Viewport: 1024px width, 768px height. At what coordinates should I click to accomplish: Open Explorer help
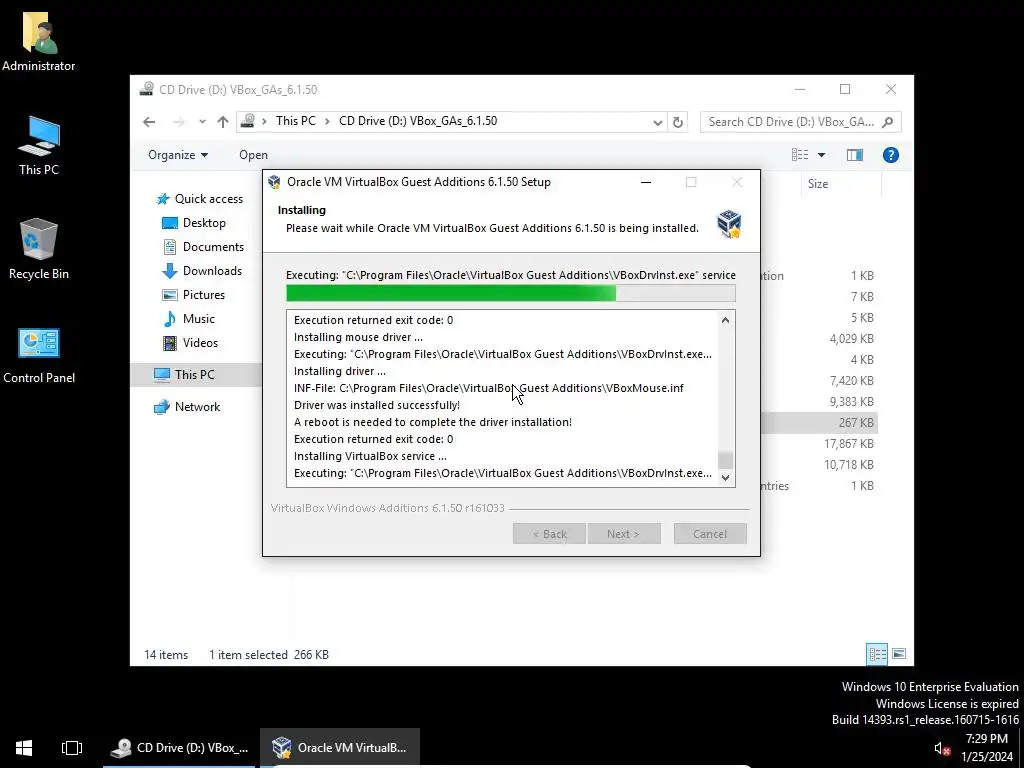(x=891, y=155)
